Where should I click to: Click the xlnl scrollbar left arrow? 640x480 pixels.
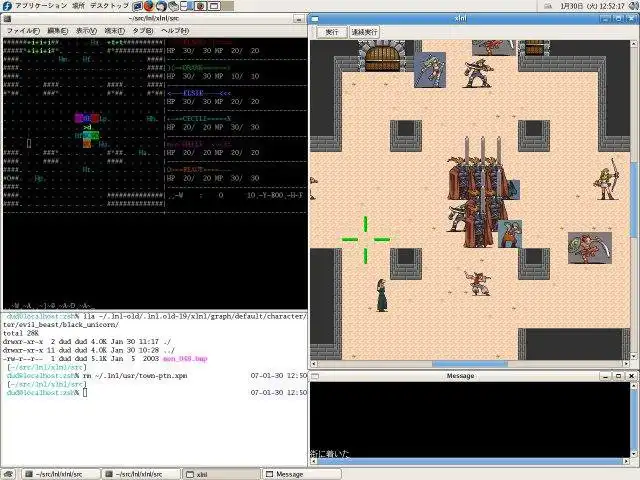pos(313,364)
